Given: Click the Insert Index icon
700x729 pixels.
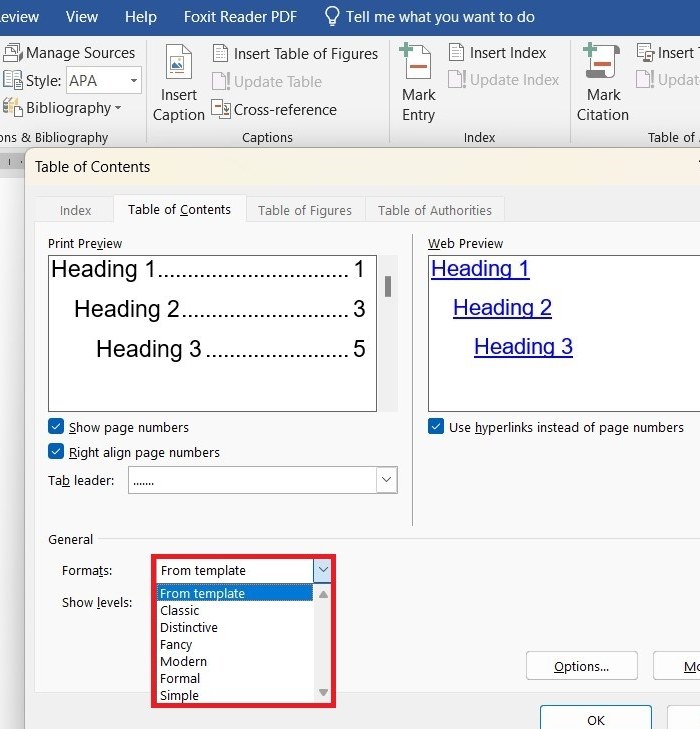Looking at the screenshot, I should (456, 53).
